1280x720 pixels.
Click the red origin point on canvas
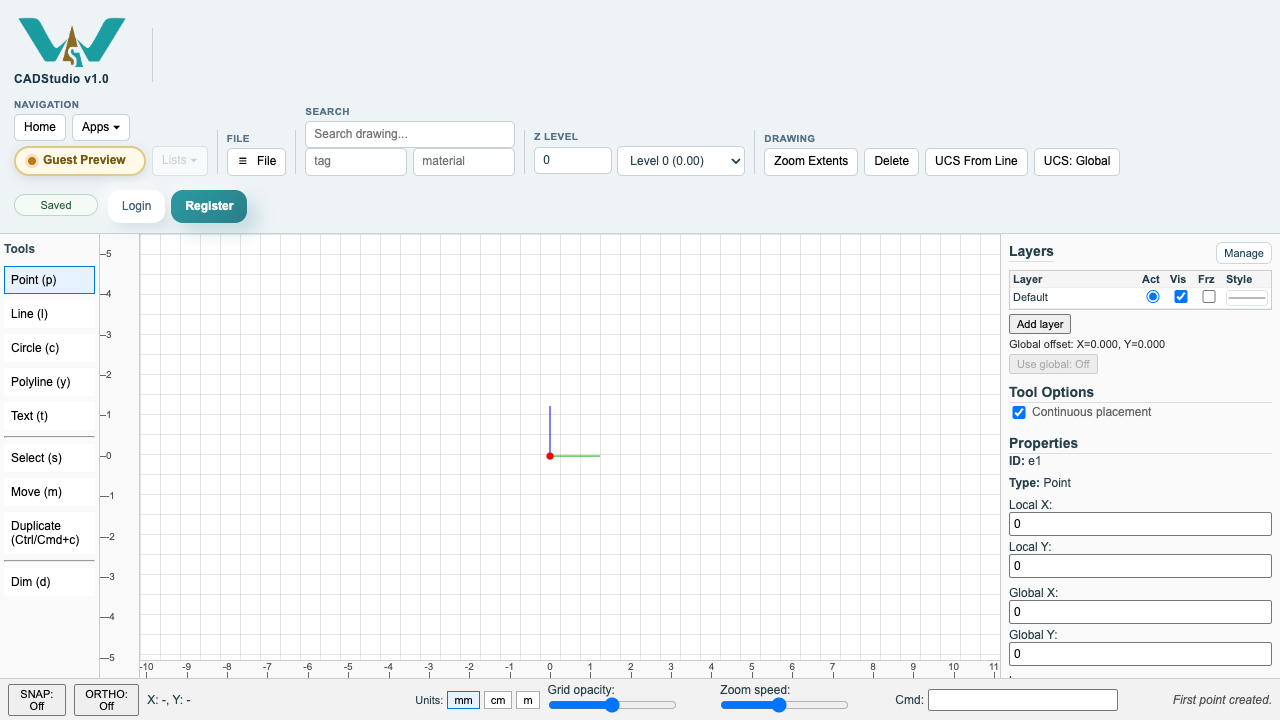[x=550, y=456]
